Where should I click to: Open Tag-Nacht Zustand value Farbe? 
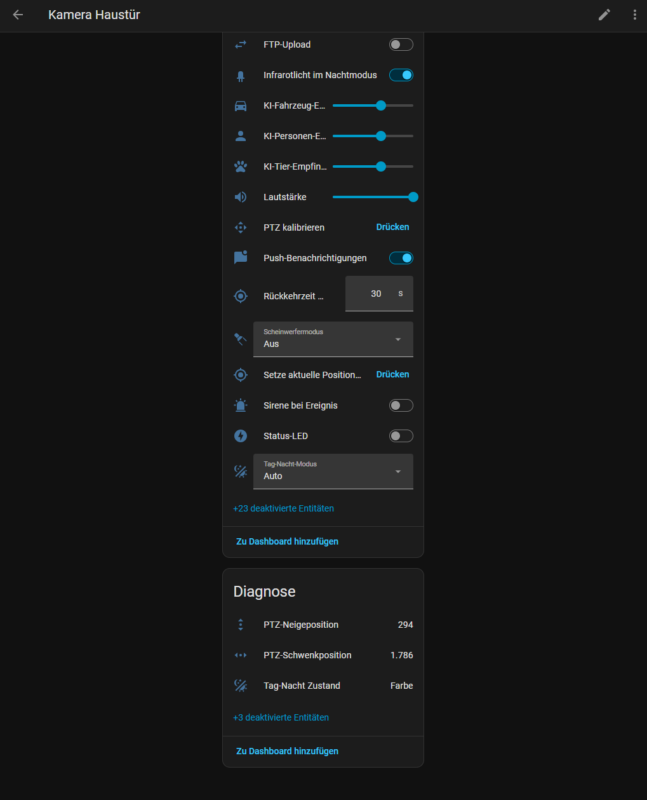point(402,686)
